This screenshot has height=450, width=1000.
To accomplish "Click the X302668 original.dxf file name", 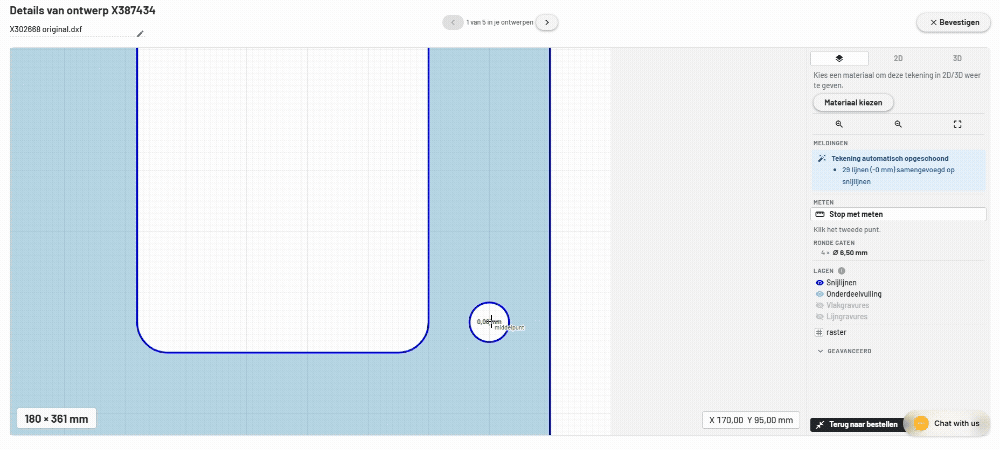I will pyautogui.click(x=45, y=29).
